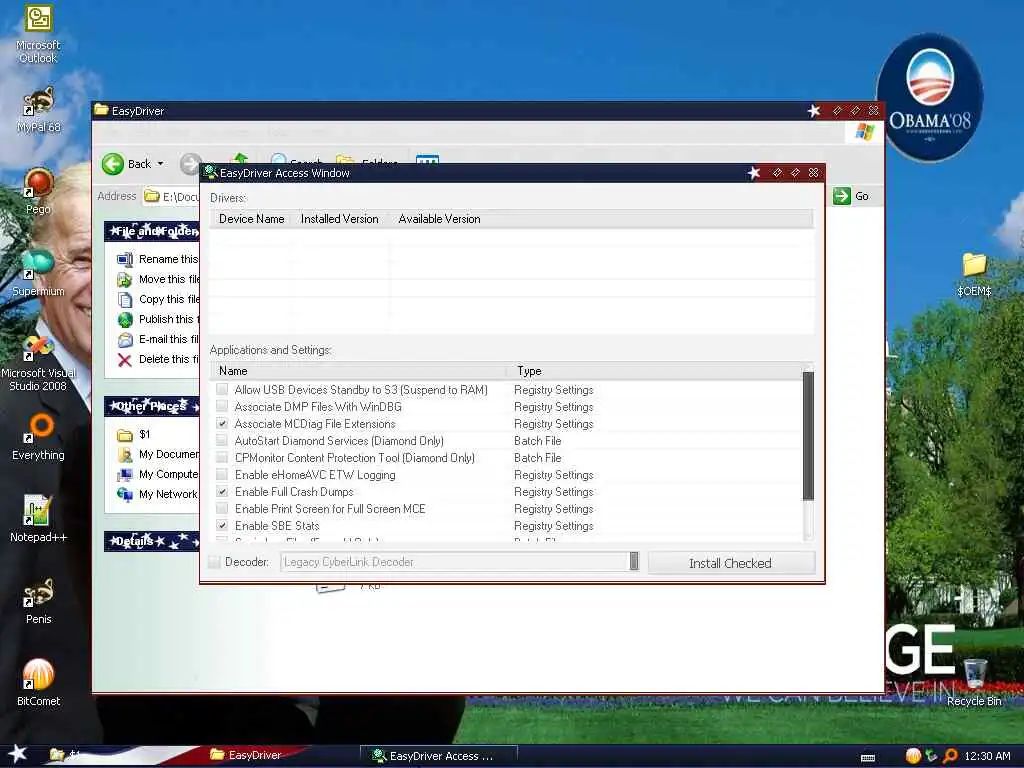Click Install Checked button
This screenshot has width=1024, height=768.
[x=731, y=563]
